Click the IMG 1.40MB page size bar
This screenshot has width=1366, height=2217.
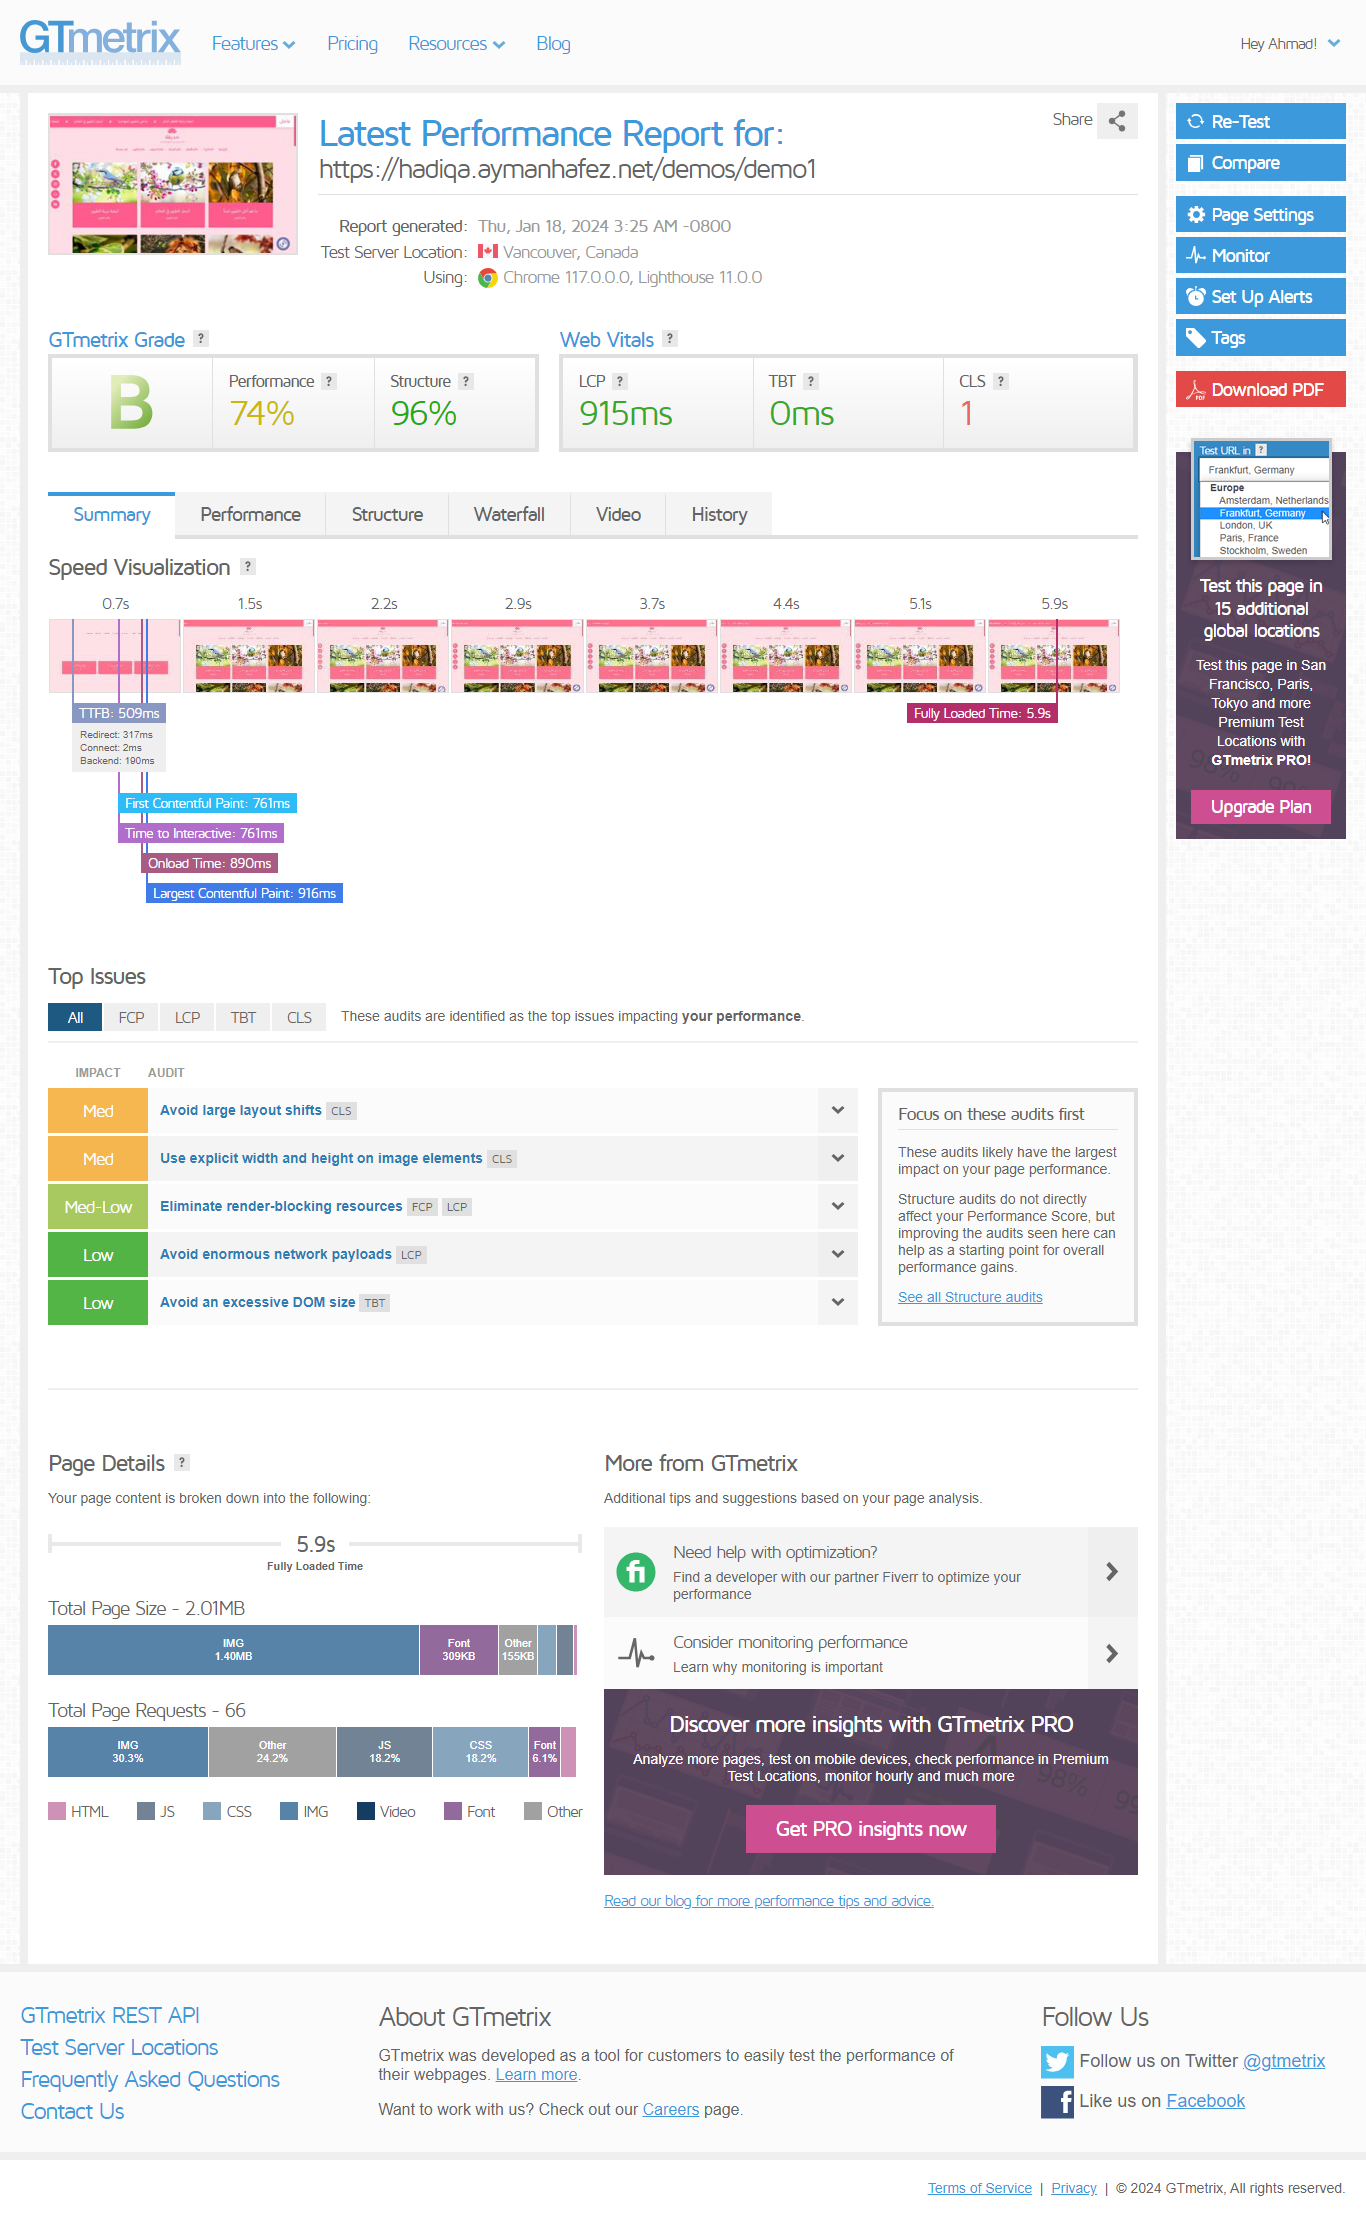pos(233,1650)
